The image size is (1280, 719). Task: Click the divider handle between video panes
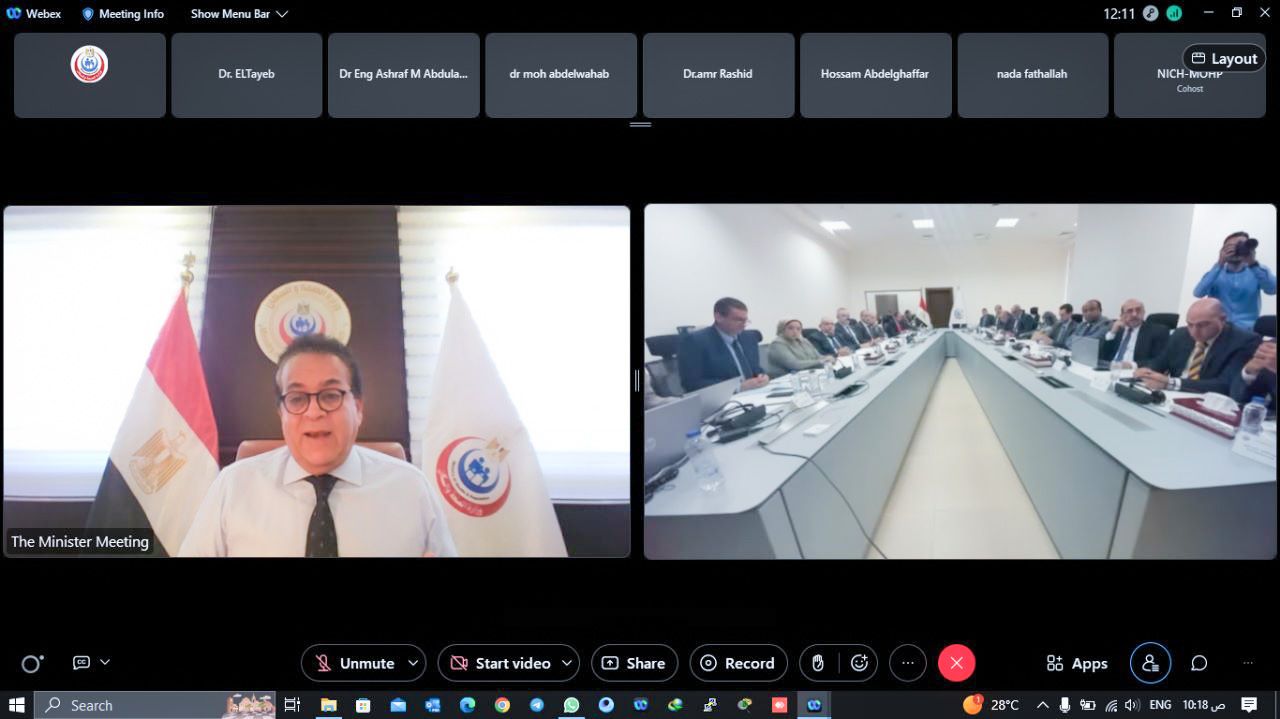pyautogui.click(x=637, y=380)
